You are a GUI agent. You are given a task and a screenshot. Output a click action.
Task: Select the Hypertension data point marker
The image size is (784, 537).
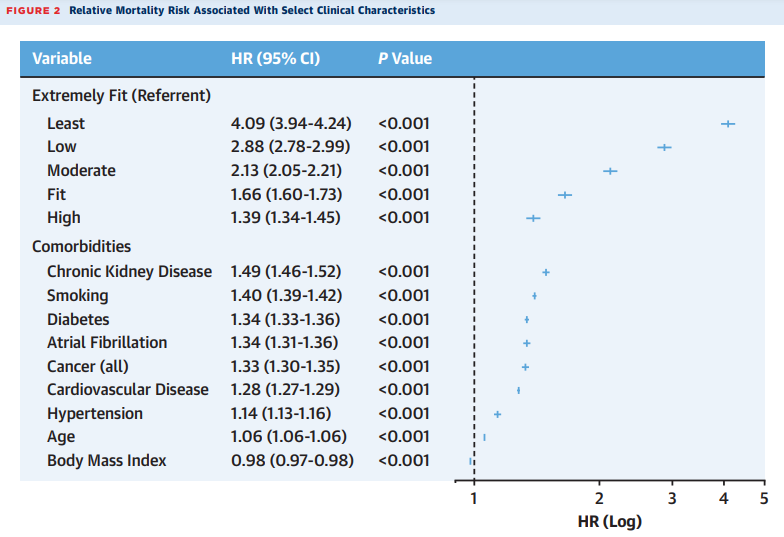point(497,414)
